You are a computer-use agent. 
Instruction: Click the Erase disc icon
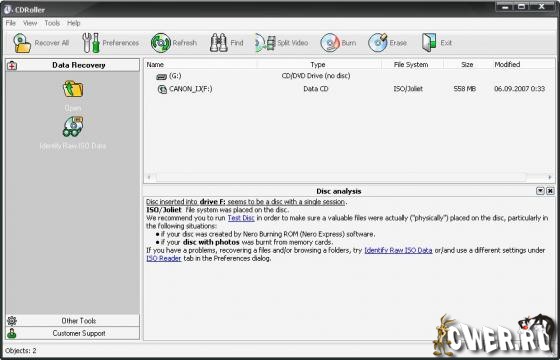point(378,43)
